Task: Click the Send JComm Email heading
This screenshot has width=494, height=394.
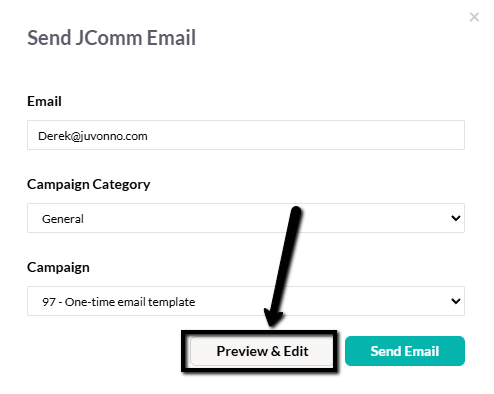Action: 111,37
